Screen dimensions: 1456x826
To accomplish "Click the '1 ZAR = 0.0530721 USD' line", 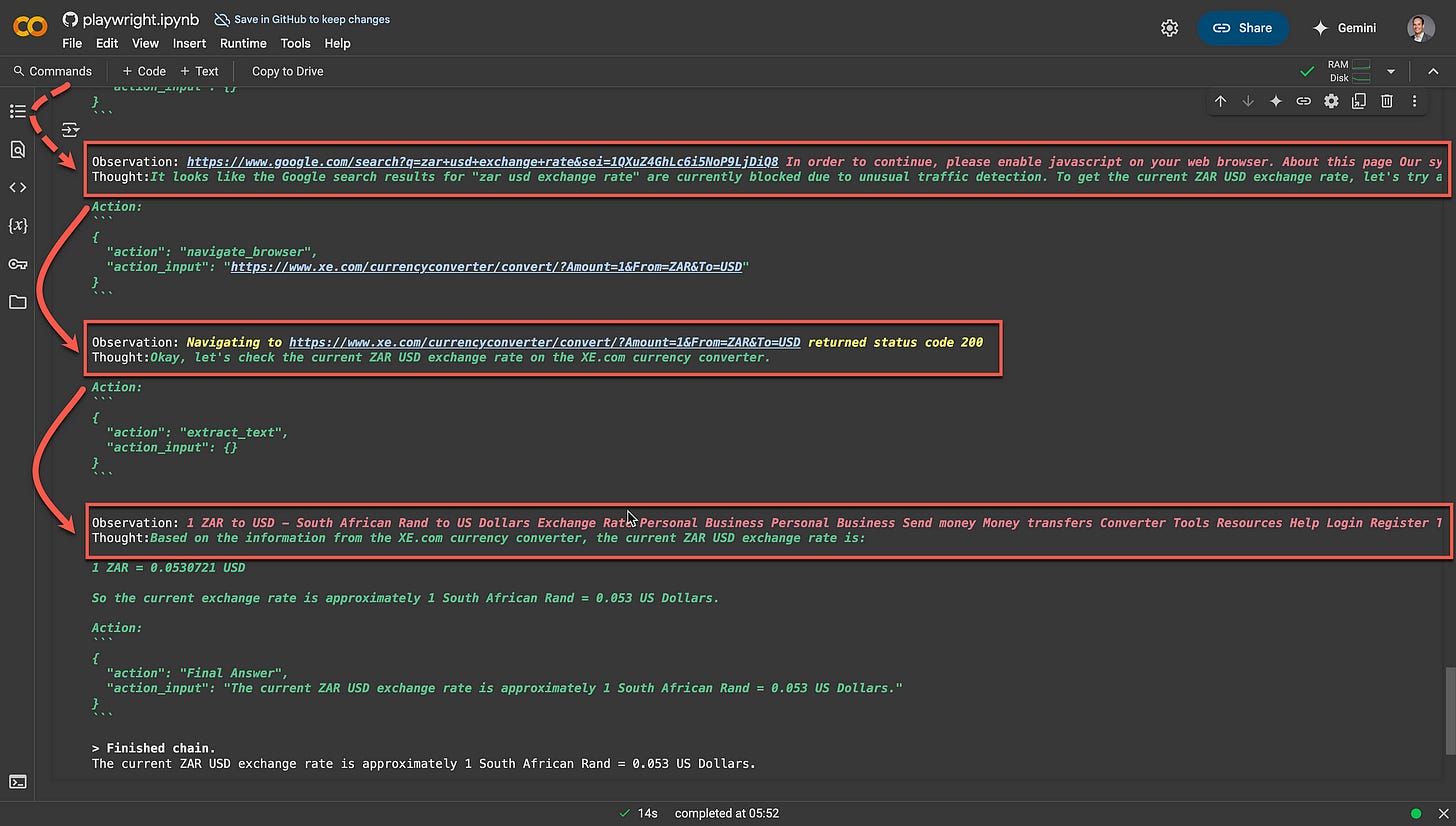I will click(x=168, y=568).
